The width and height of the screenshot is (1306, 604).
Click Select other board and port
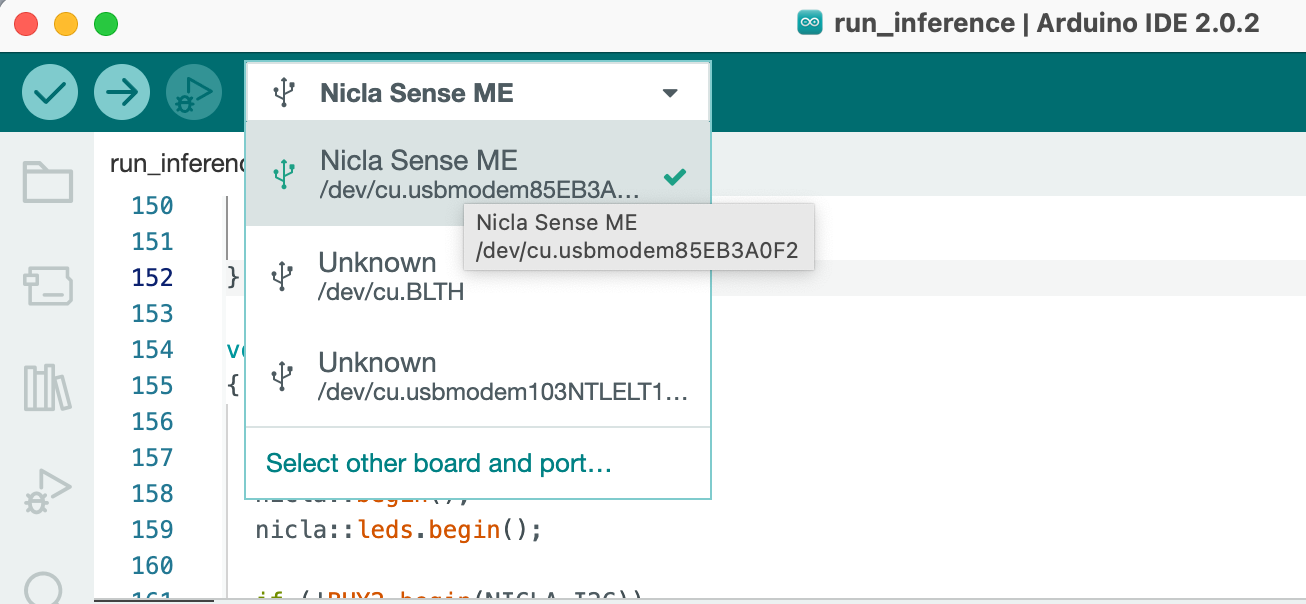point(438,464)
